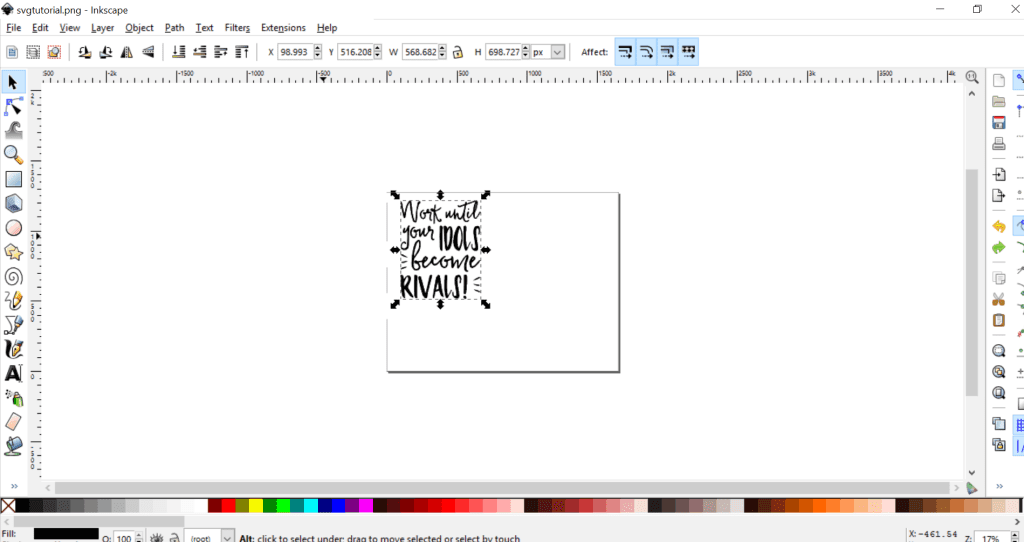The width and height of the screenshot is (1024, 542).
Task: Toggle scale stroke width affect button
Action: click(625, 52)
